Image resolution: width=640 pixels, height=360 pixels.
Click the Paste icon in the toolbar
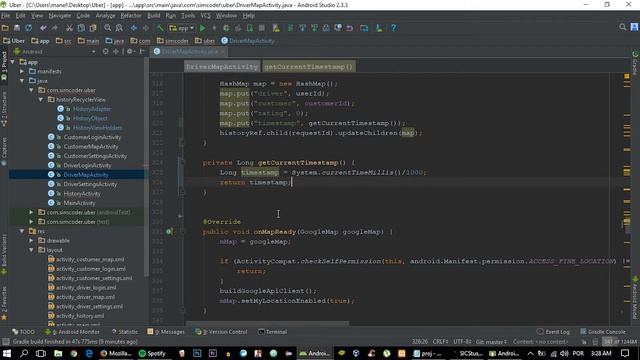[93, 28]
